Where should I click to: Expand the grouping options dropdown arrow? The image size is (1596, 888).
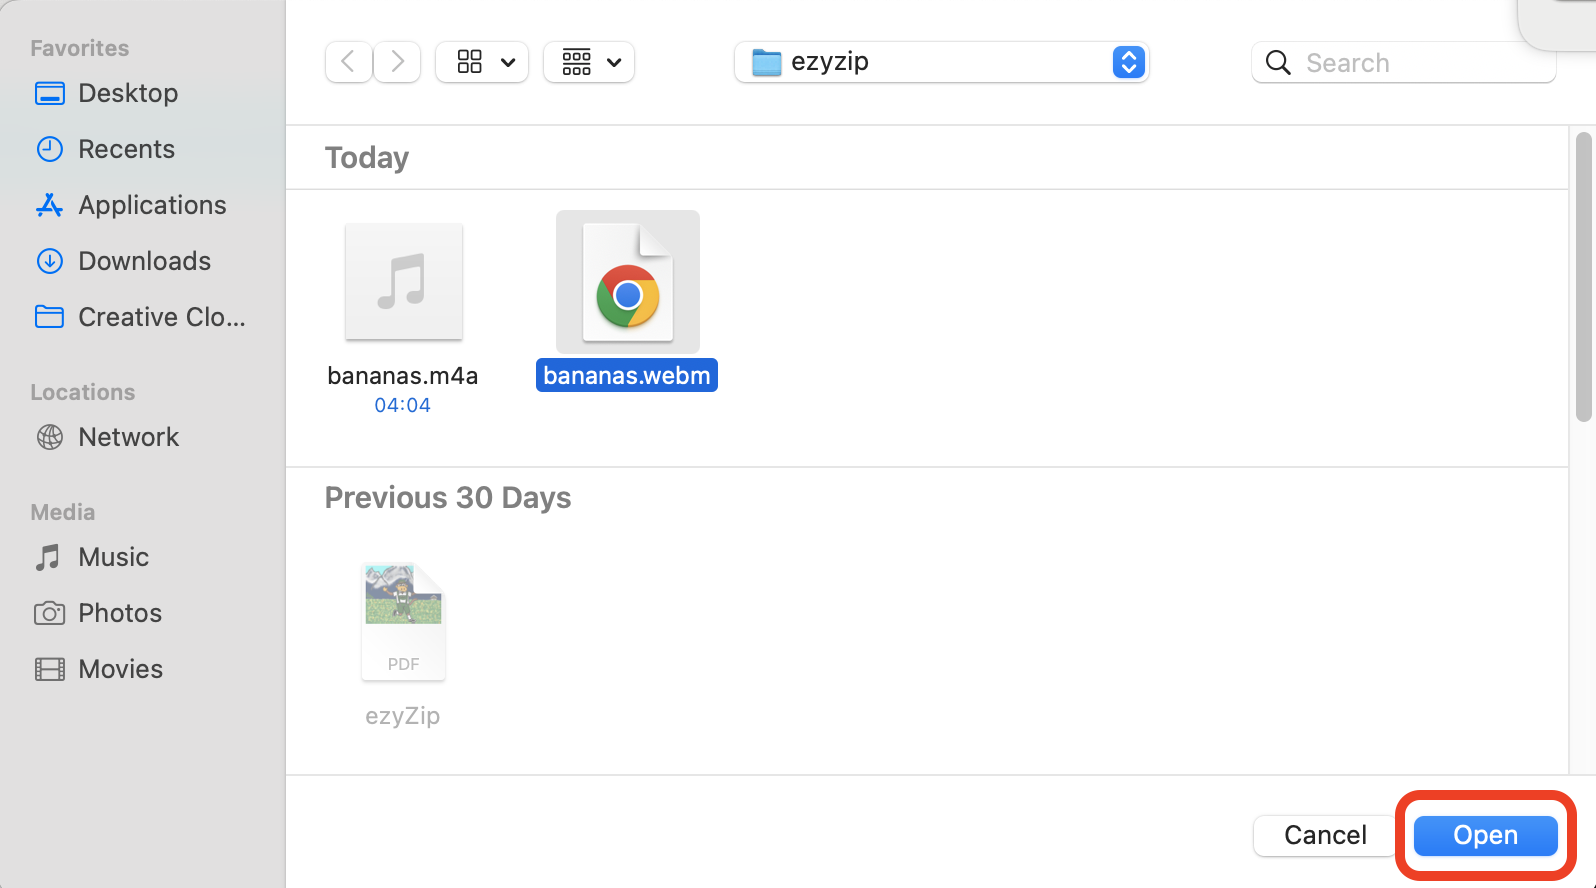tap(614, 63)
